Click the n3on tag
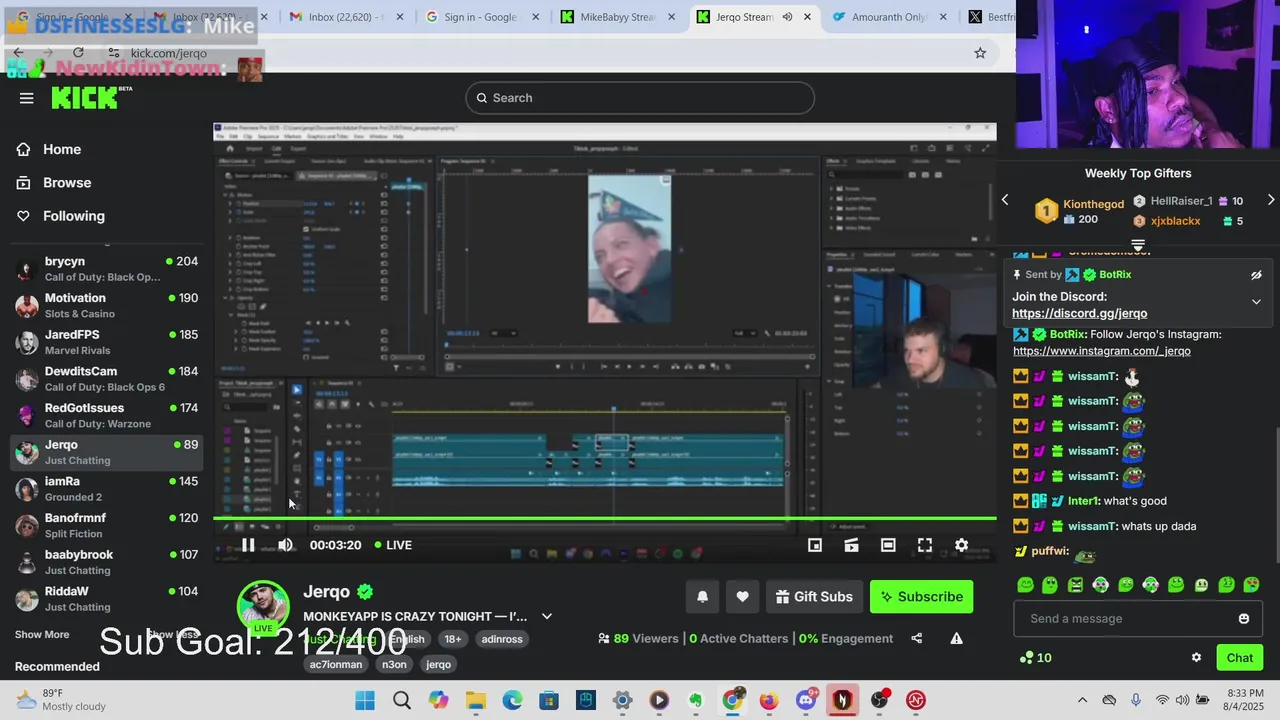 point(394,664)
